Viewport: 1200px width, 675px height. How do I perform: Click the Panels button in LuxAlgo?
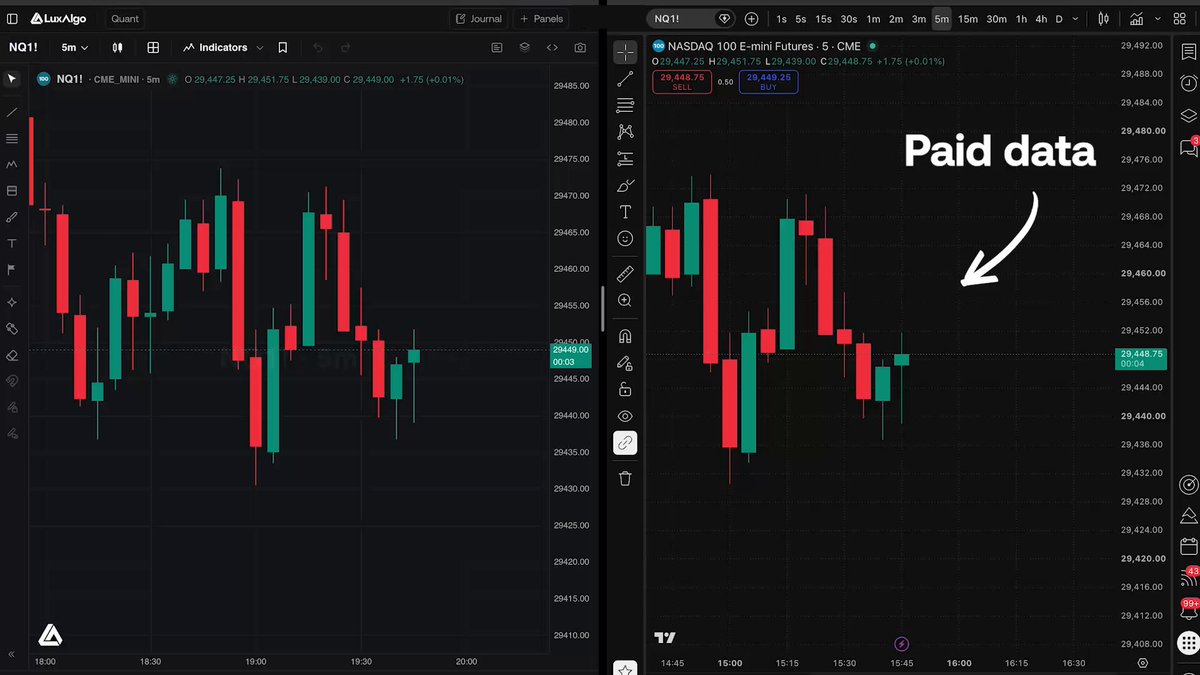541,18
